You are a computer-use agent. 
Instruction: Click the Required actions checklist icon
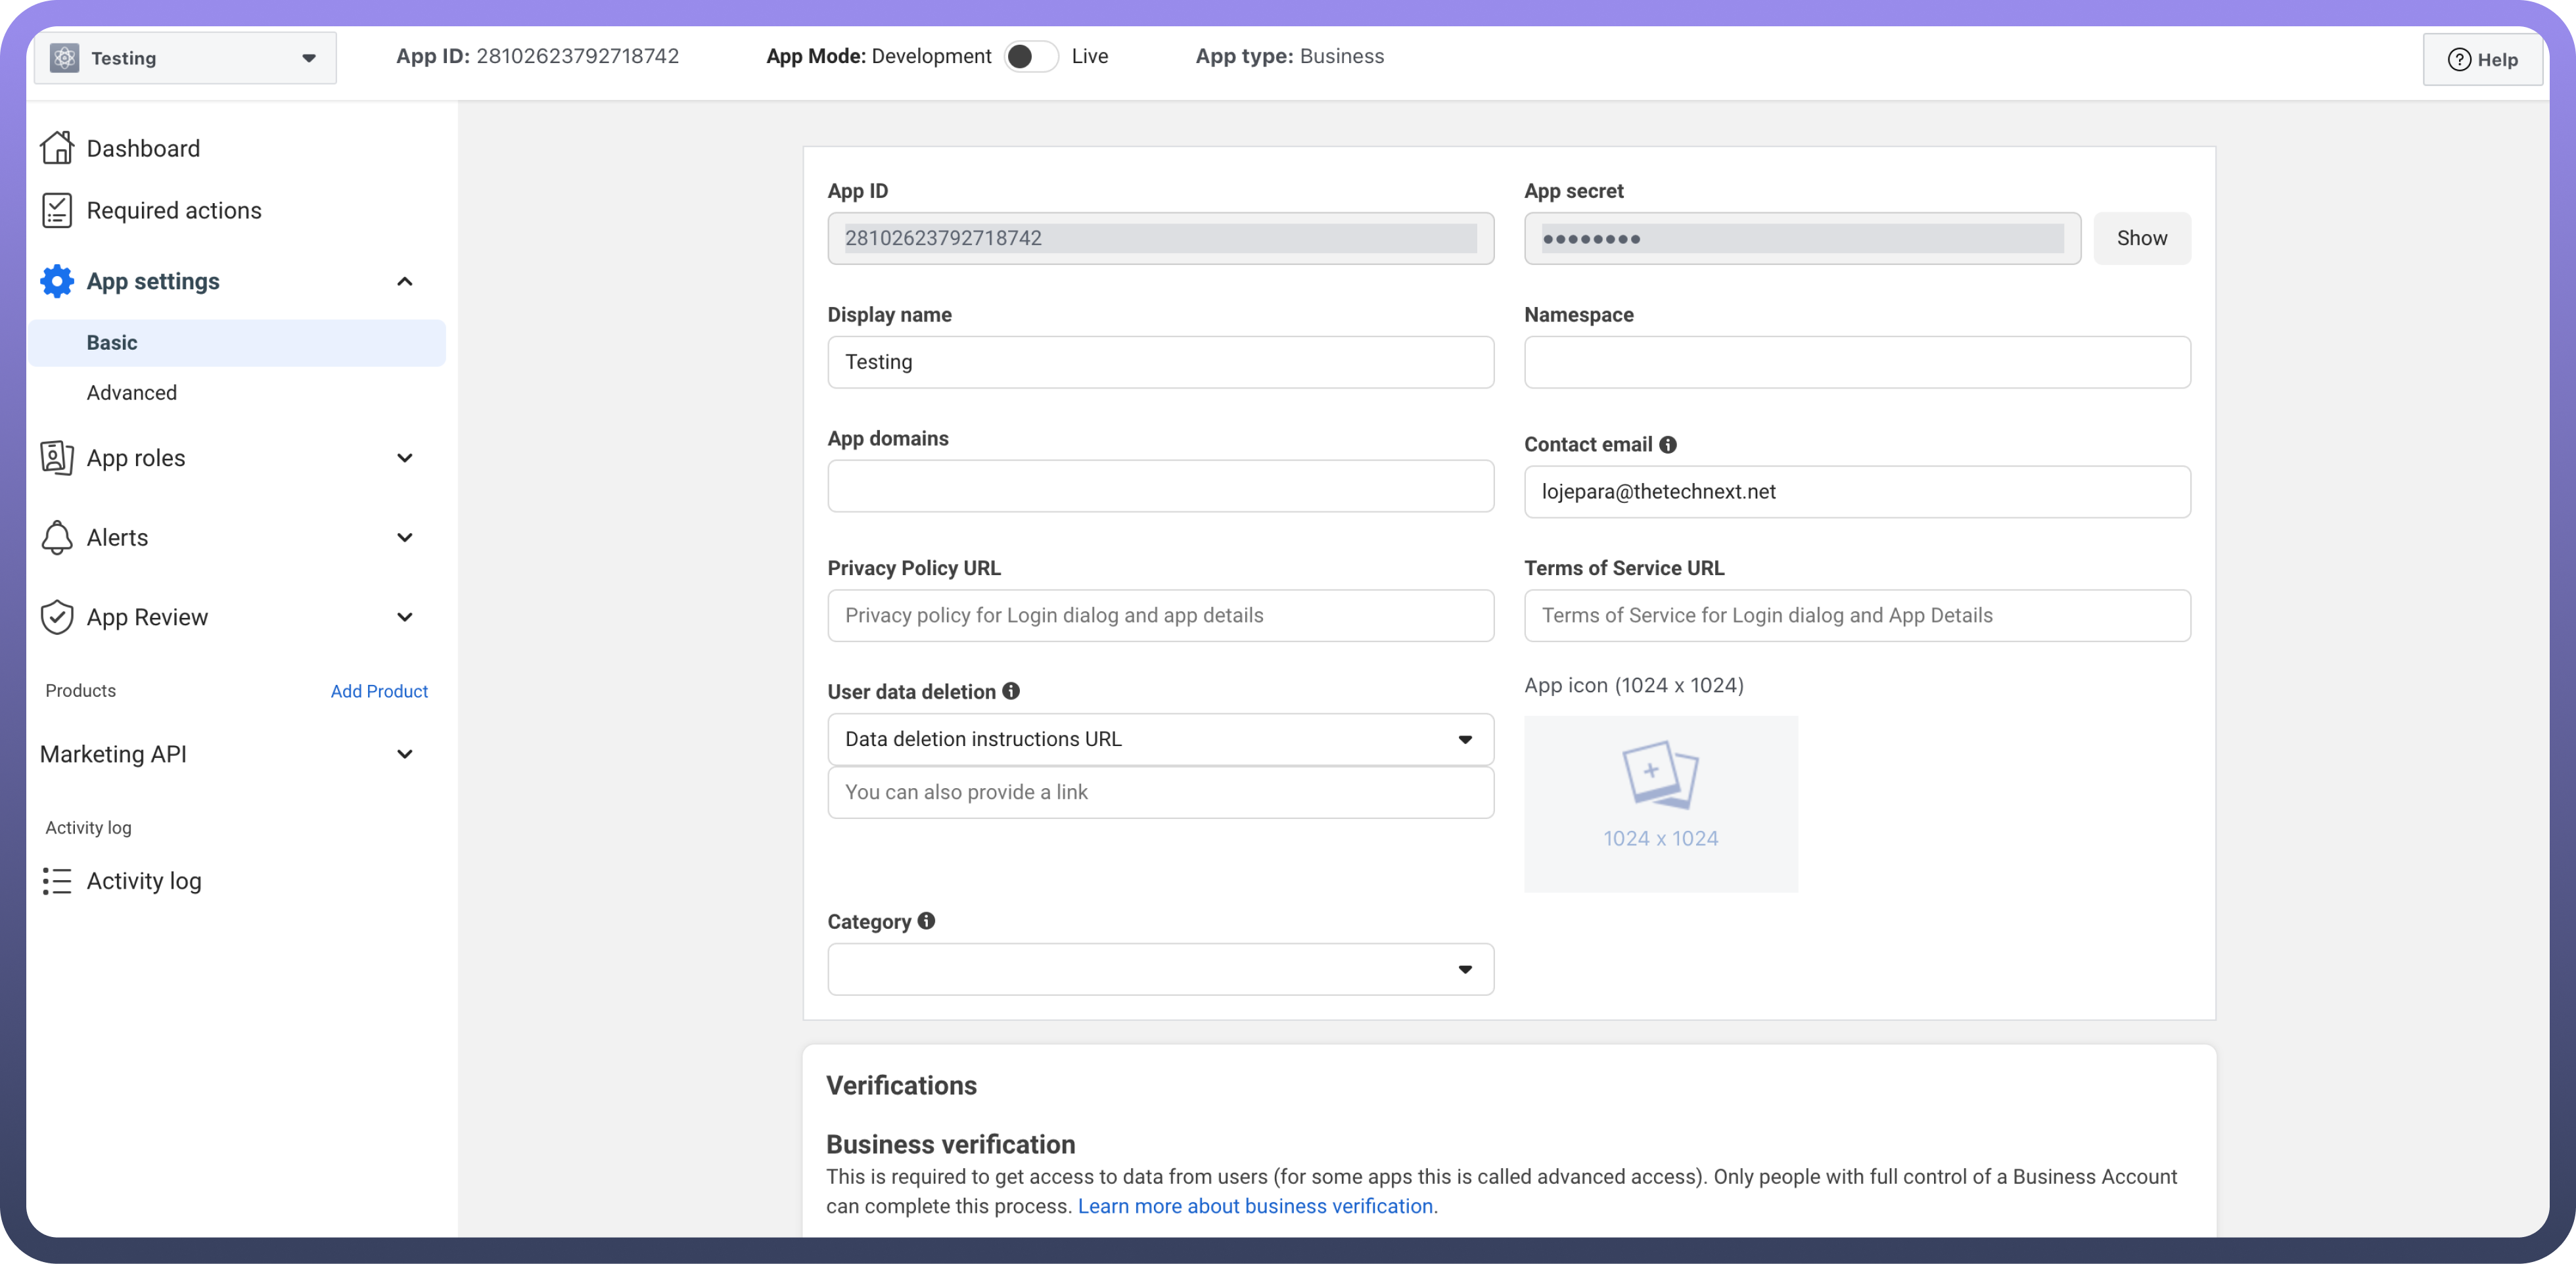[57, 211]
